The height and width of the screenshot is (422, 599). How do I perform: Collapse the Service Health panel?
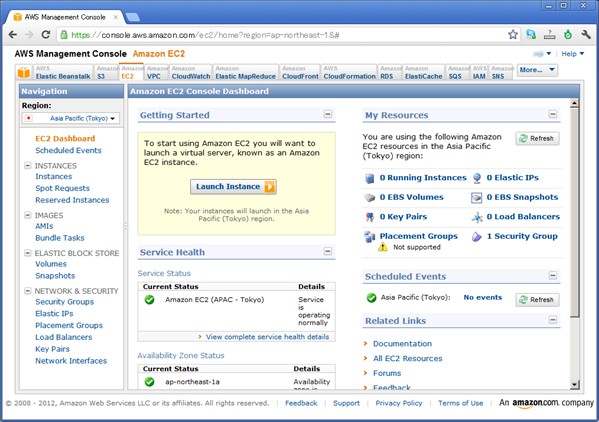(x=327, y=251)
